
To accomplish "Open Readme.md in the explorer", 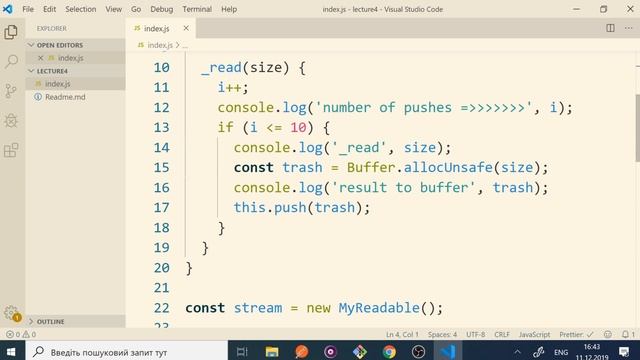I will point(75,97).
